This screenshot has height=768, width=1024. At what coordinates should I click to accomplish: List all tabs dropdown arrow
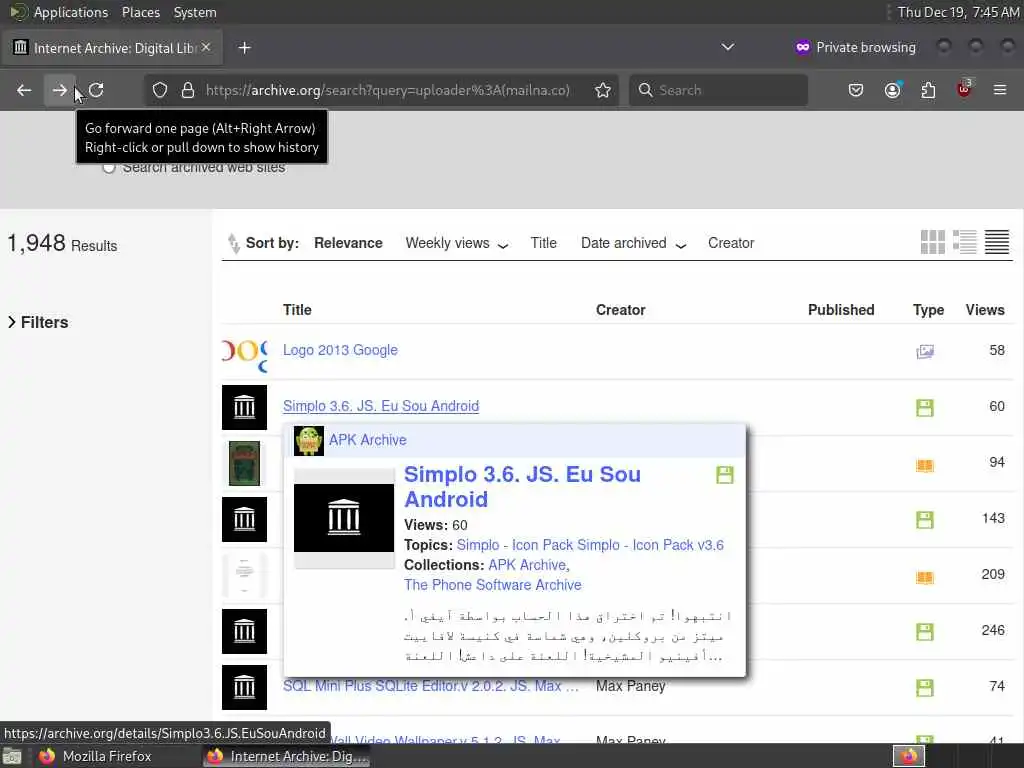728,47
